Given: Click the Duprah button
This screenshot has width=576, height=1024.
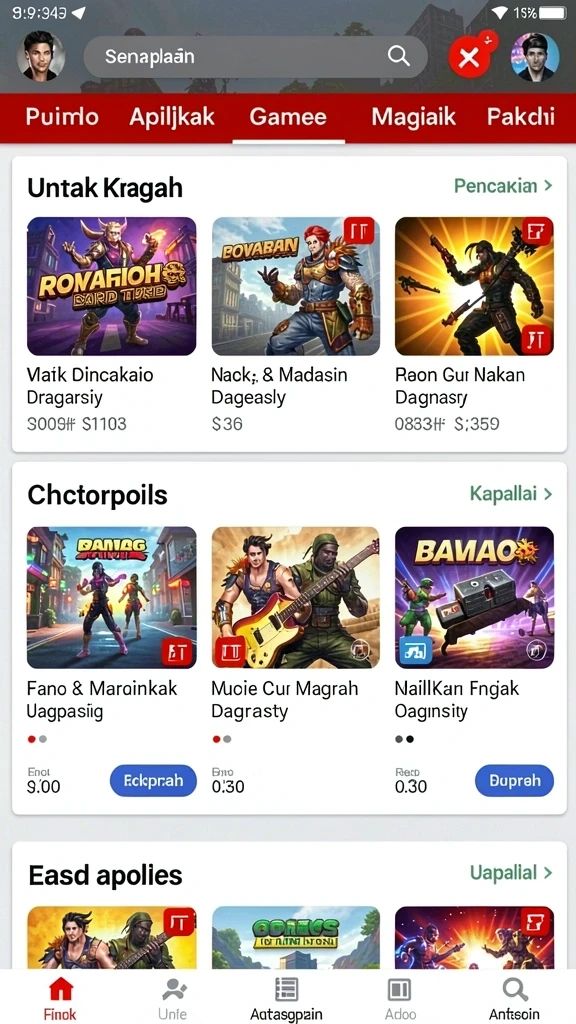Looking at the screenshot, I should tap(514, 780).
